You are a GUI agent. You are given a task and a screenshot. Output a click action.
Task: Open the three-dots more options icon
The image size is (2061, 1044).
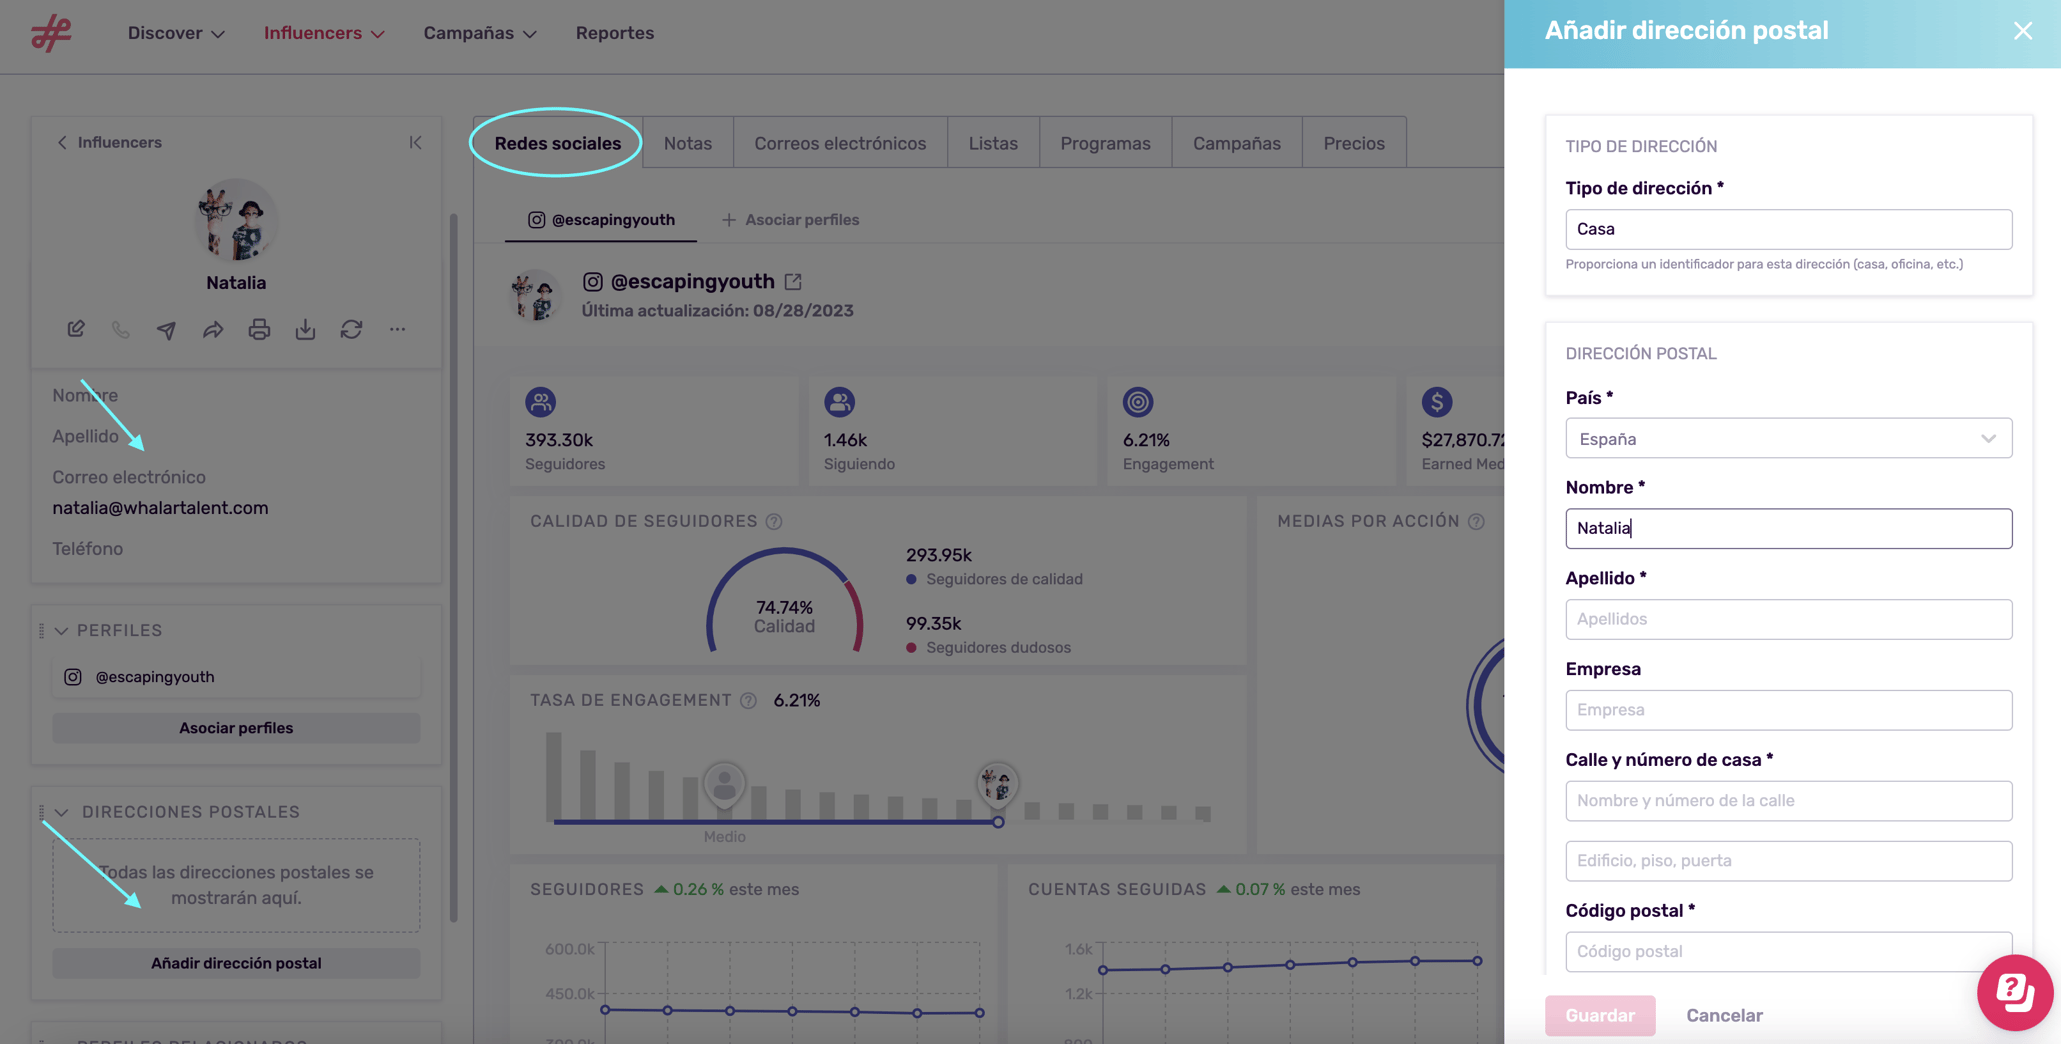click(x=398, y=329)
